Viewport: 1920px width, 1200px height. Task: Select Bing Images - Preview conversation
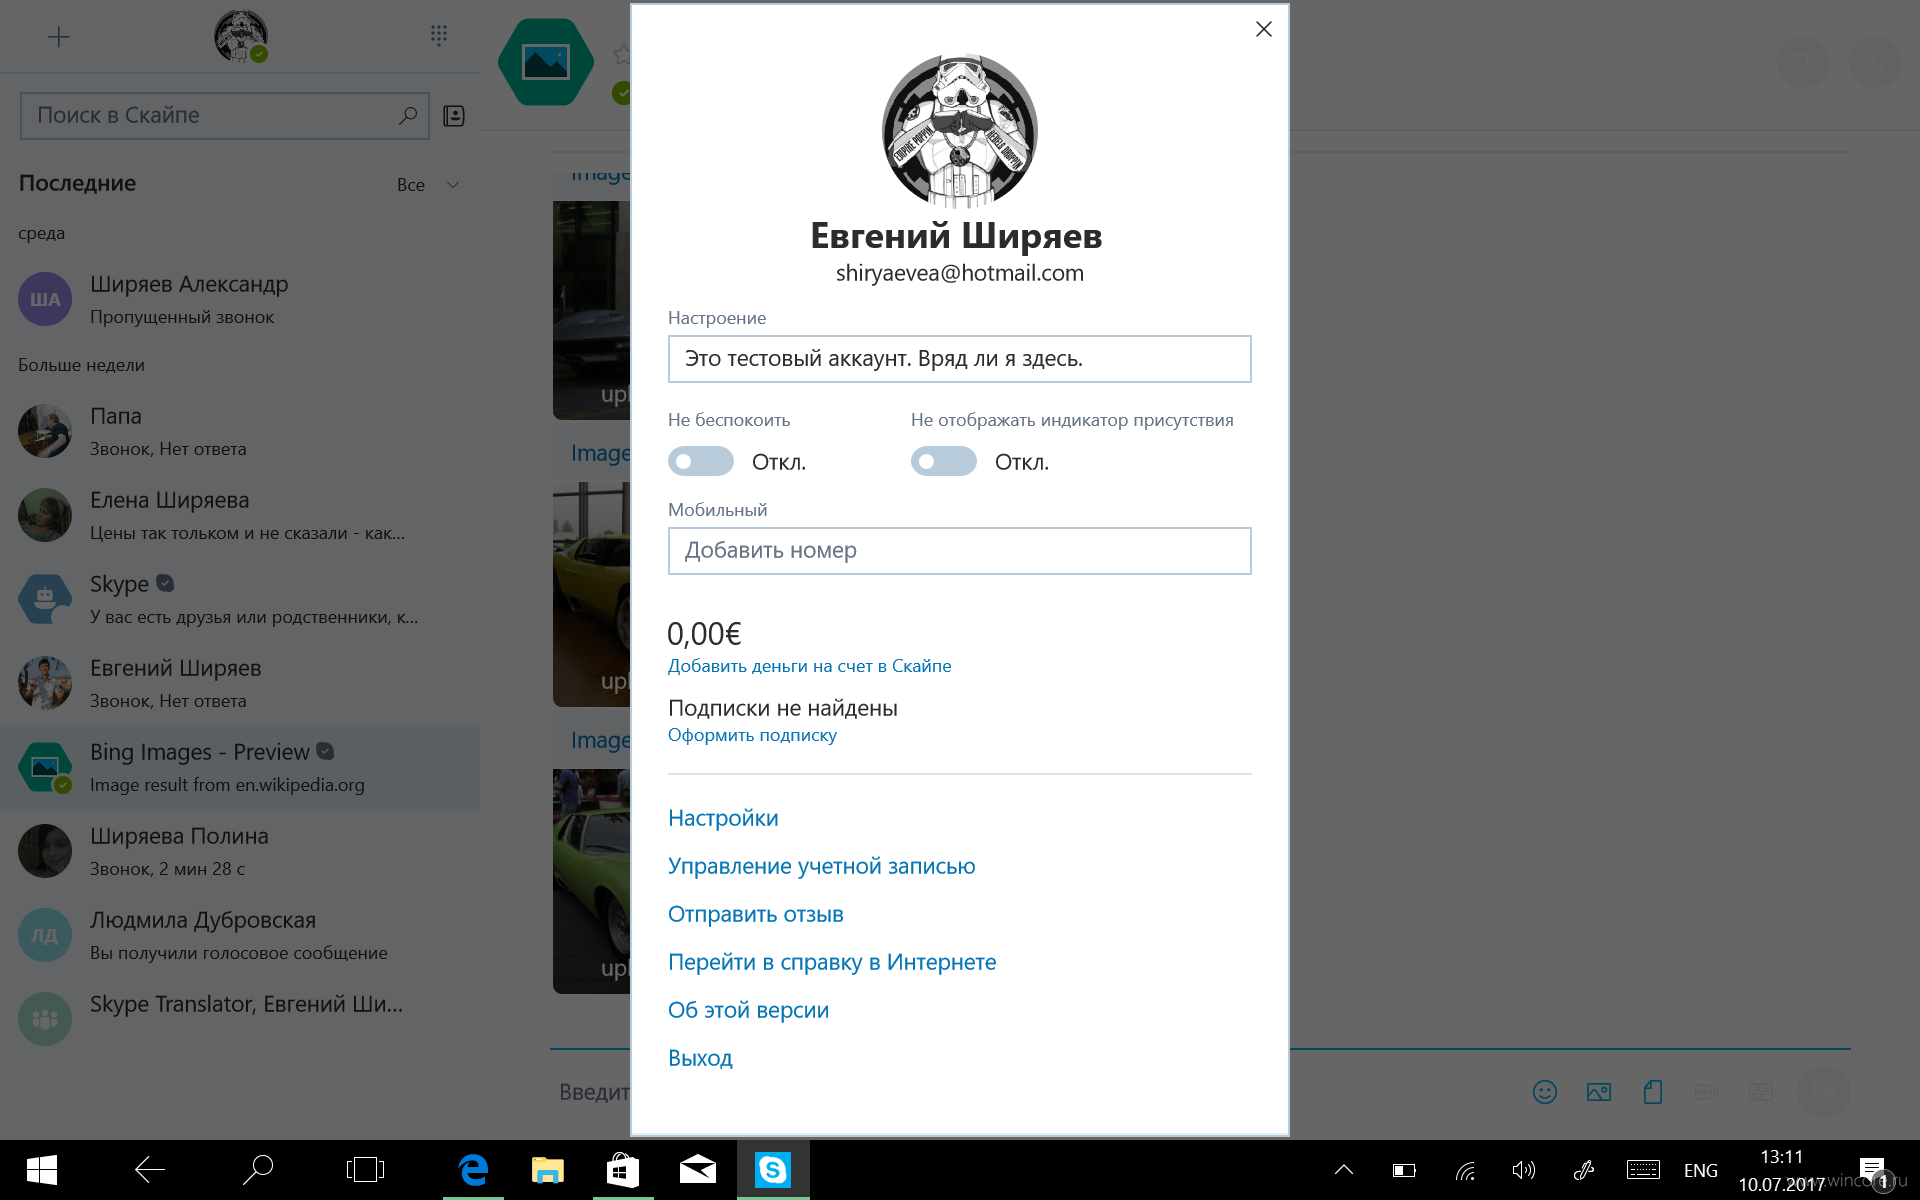point(240,767)
